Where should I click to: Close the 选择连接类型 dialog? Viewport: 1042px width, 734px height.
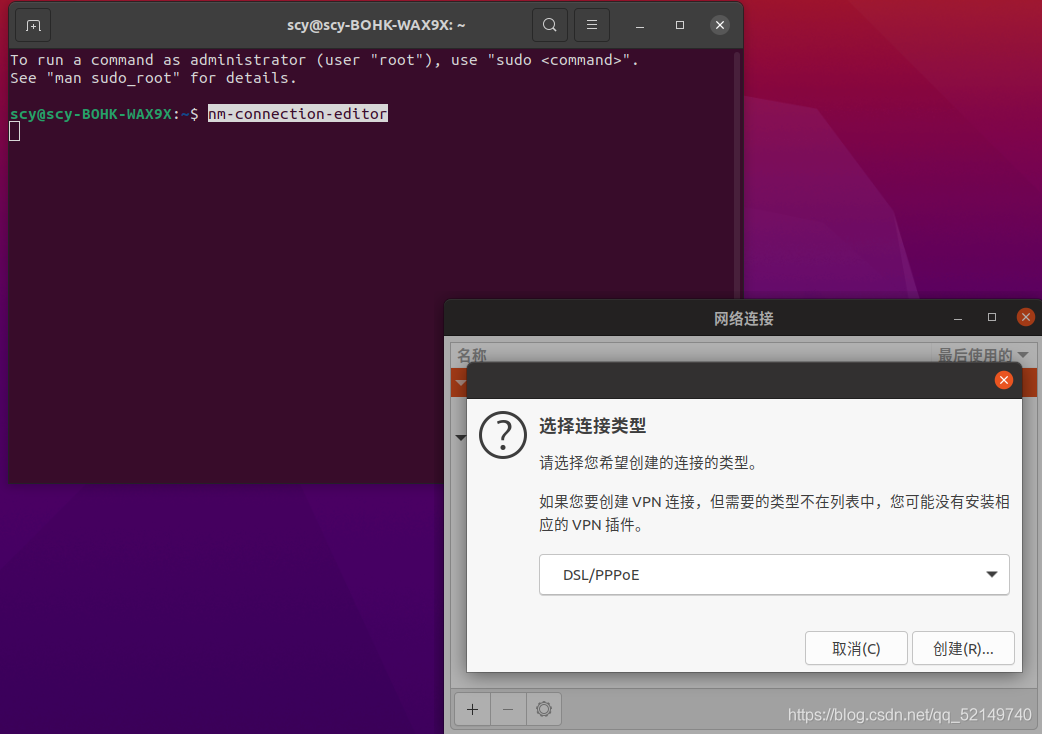(1003, 380)
